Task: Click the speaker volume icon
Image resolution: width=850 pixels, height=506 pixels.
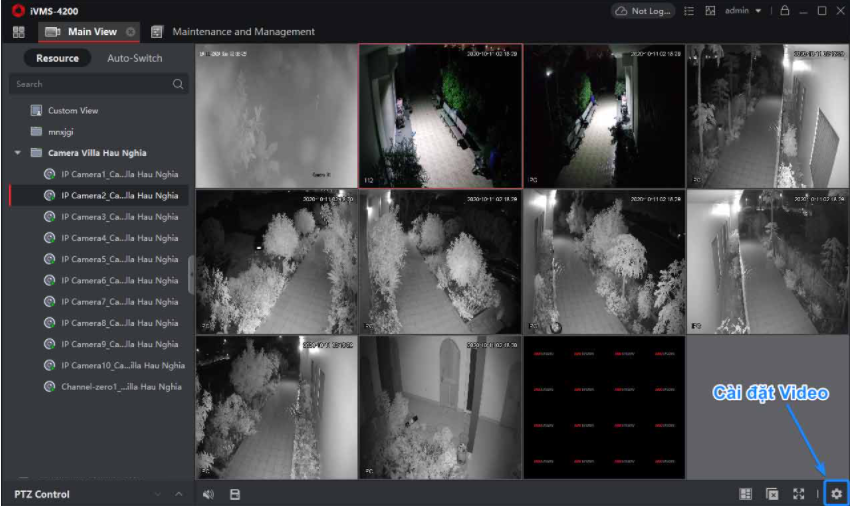Action: (208, 494)
